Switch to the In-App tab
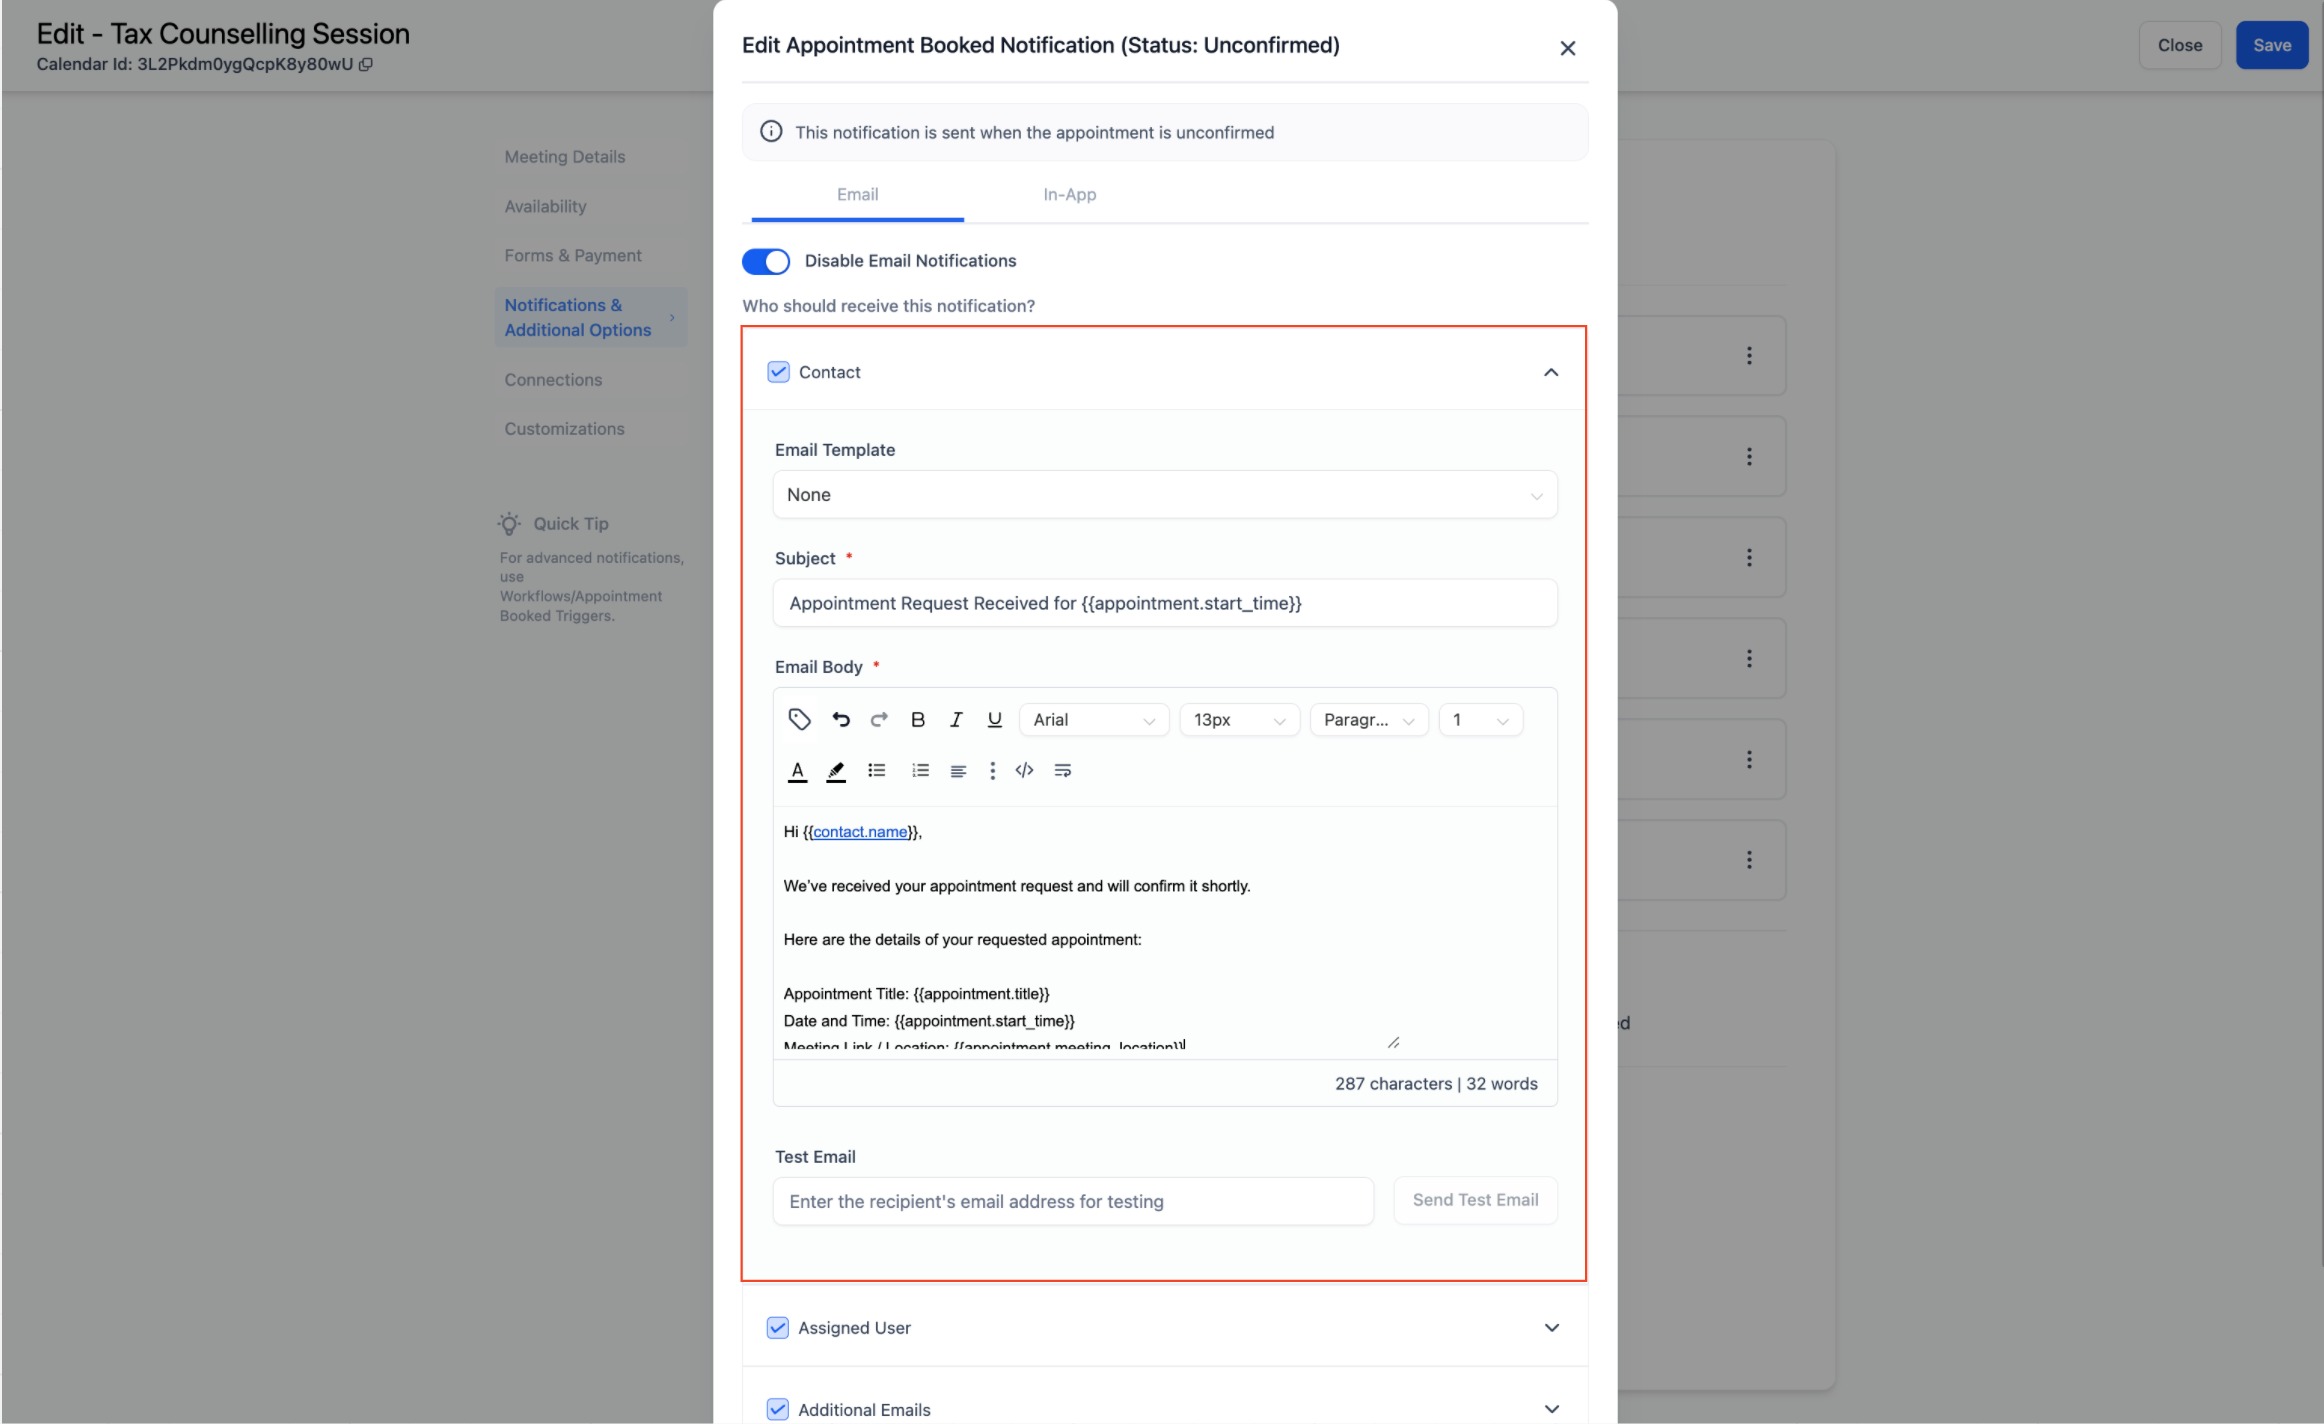Image resolution: width=2324 pixels, height=1424 pixels. click(x=1069, y=195)
